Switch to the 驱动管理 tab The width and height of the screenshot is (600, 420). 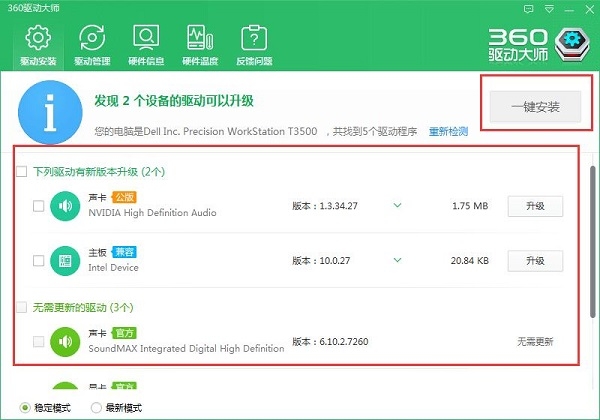coord(92,45)
